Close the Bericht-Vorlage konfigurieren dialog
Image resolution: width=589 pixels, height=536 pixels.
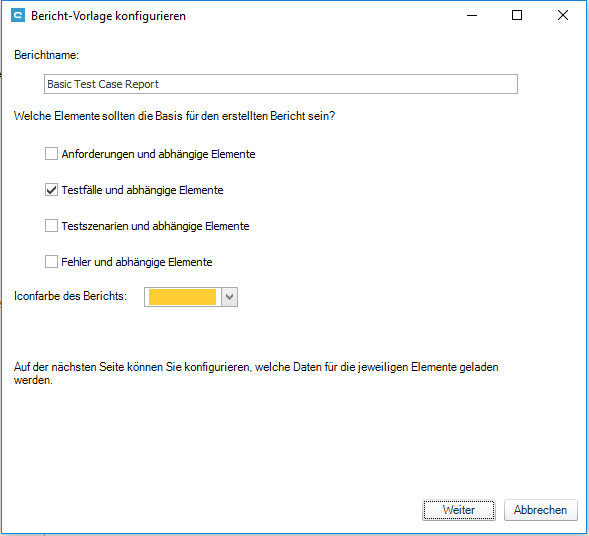tap(562, 15)
